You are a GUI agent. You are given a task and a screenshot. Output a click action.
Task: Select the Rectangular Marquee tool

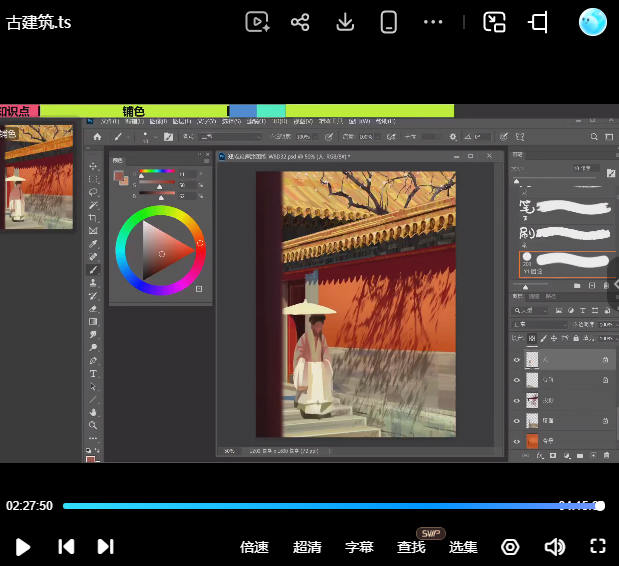coord(93,180)
